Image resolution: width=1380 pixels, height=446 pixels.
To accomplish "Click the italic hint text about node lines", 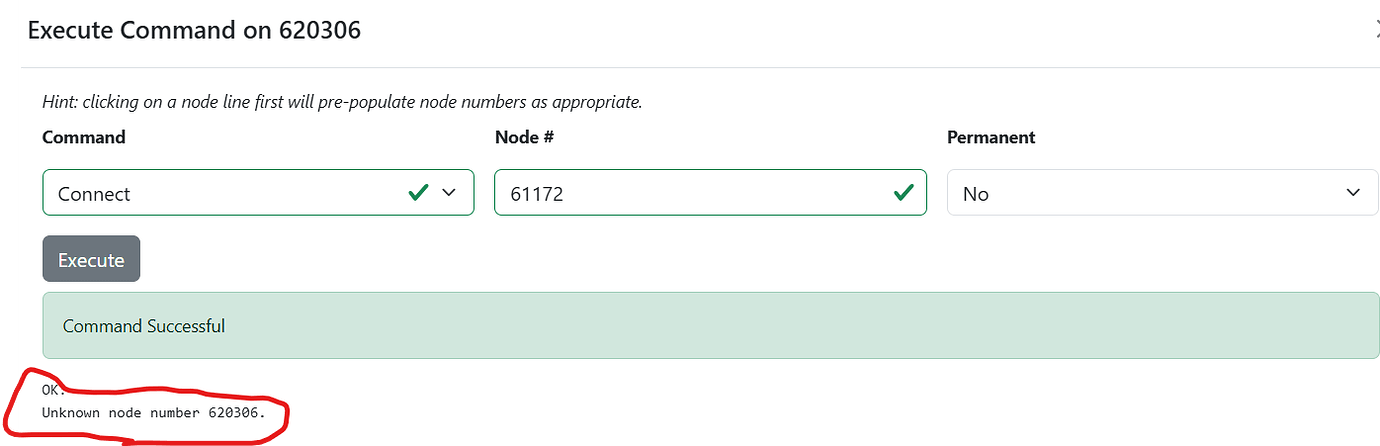I will 341,101.
